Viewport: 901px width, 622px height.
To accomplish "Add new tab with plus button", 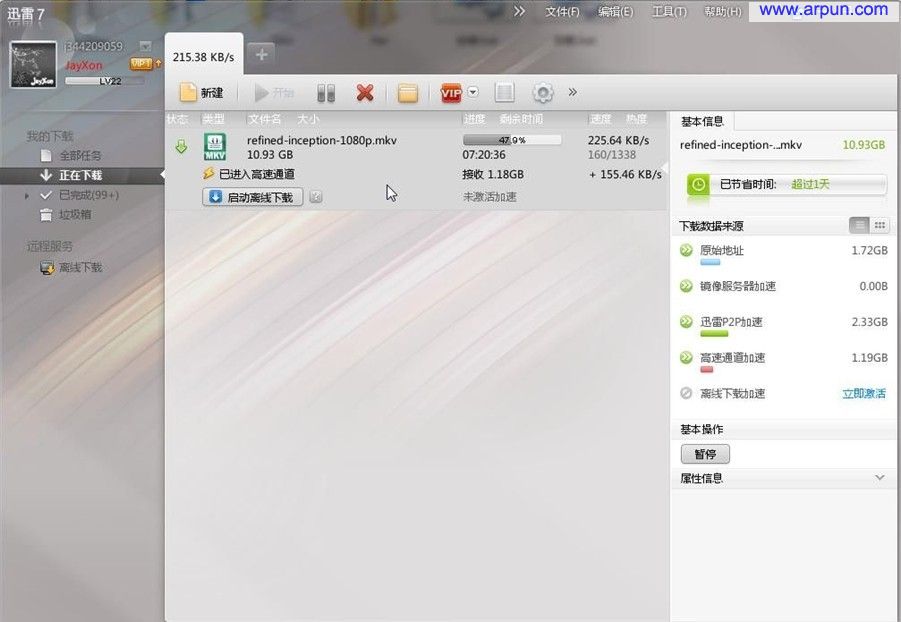I will pos(261,55).
